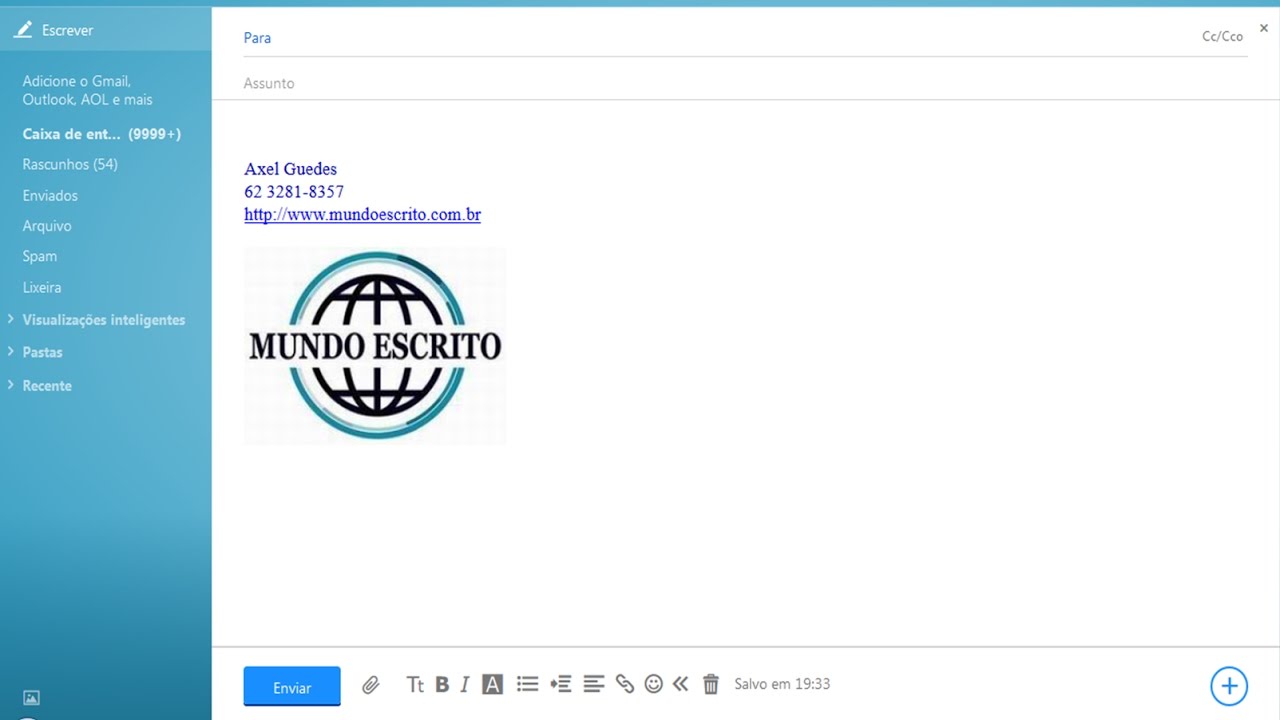Click the Assunto subject field
Screen dimensions: 1280x720
click(745, 84)
